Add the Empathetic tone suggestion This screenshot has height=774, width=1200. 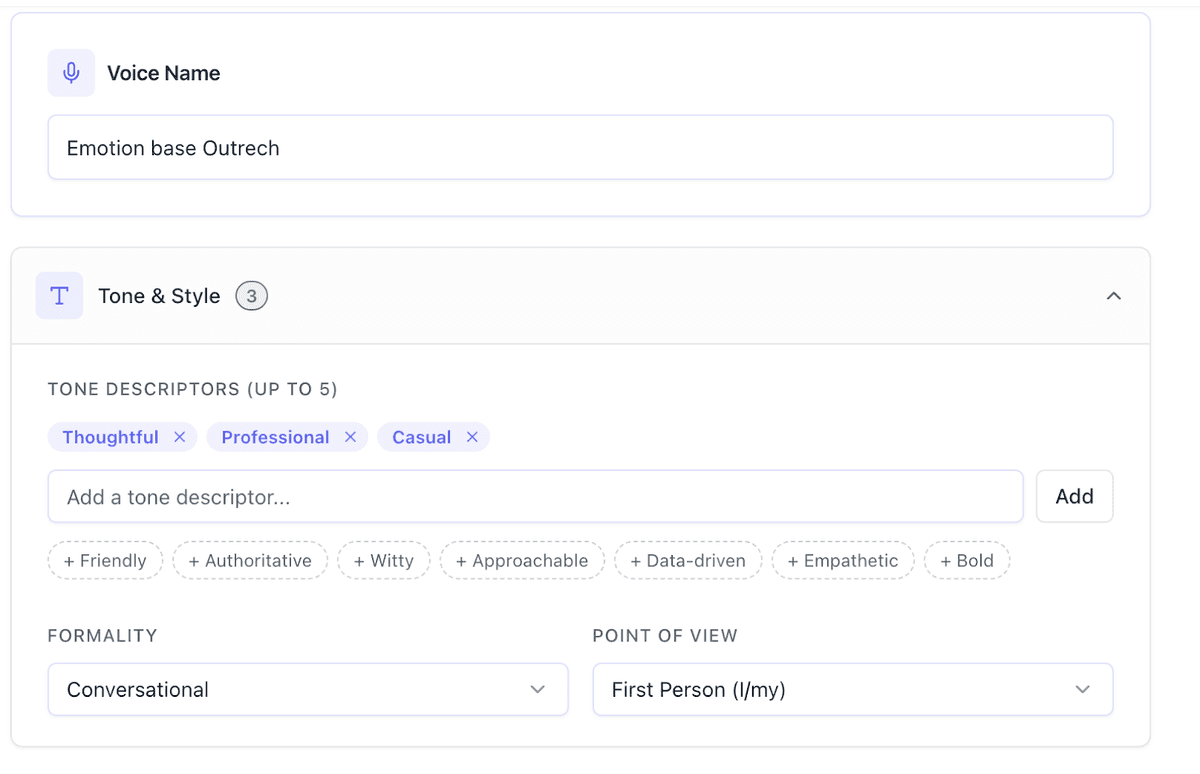[x=842, y=561]
